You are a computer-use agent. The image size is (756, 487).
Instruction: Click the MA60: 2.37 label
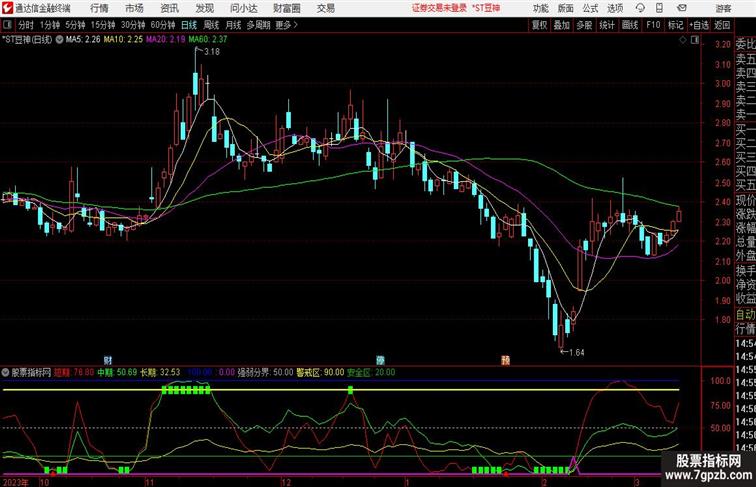click(208, 40)
